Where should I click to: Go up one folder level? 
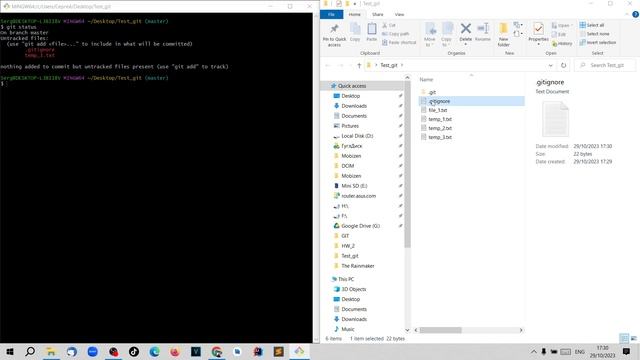click(359, 65)
